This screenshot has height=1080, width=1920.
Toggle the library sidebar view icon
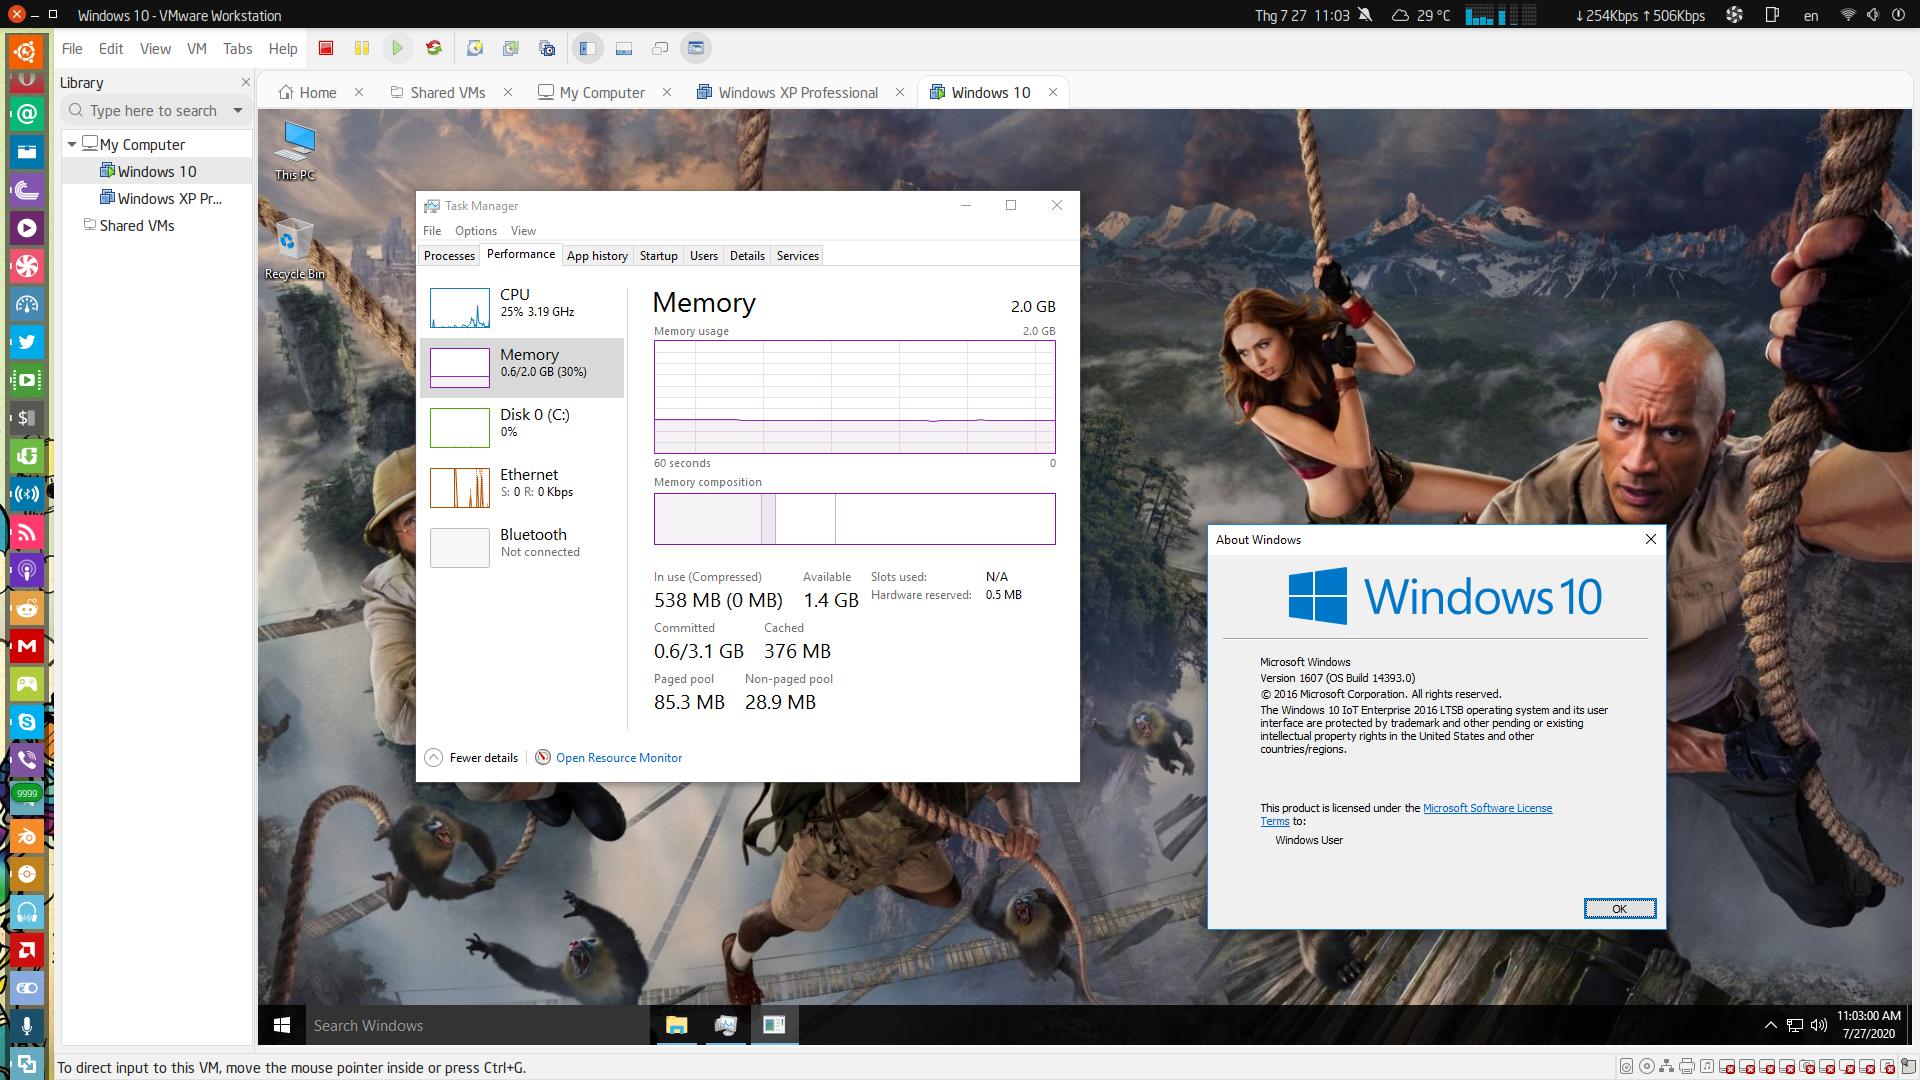(588, 48)
